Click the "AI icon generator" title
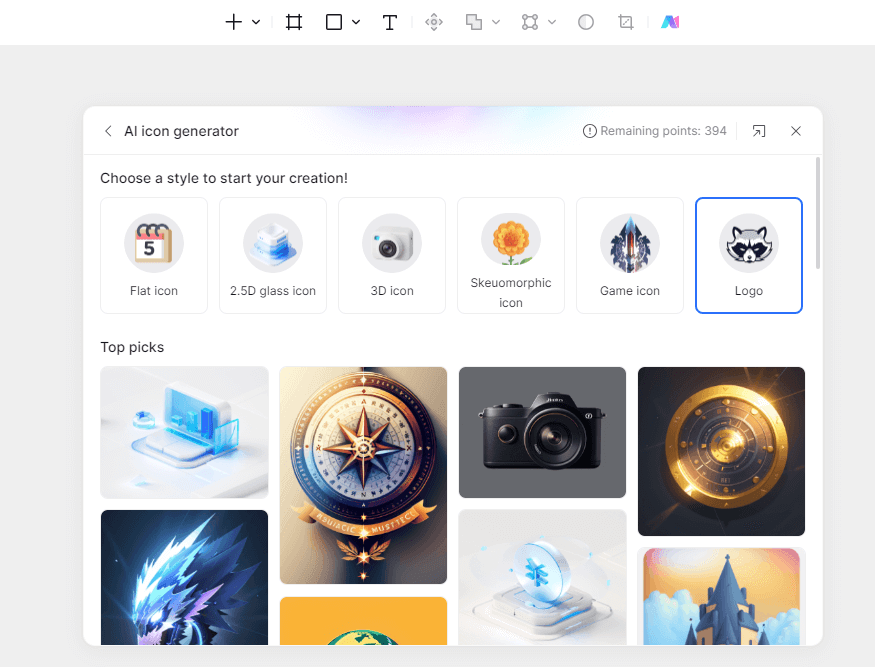The width and height of the screenshot is (875, 667). (x=181, y=131)
